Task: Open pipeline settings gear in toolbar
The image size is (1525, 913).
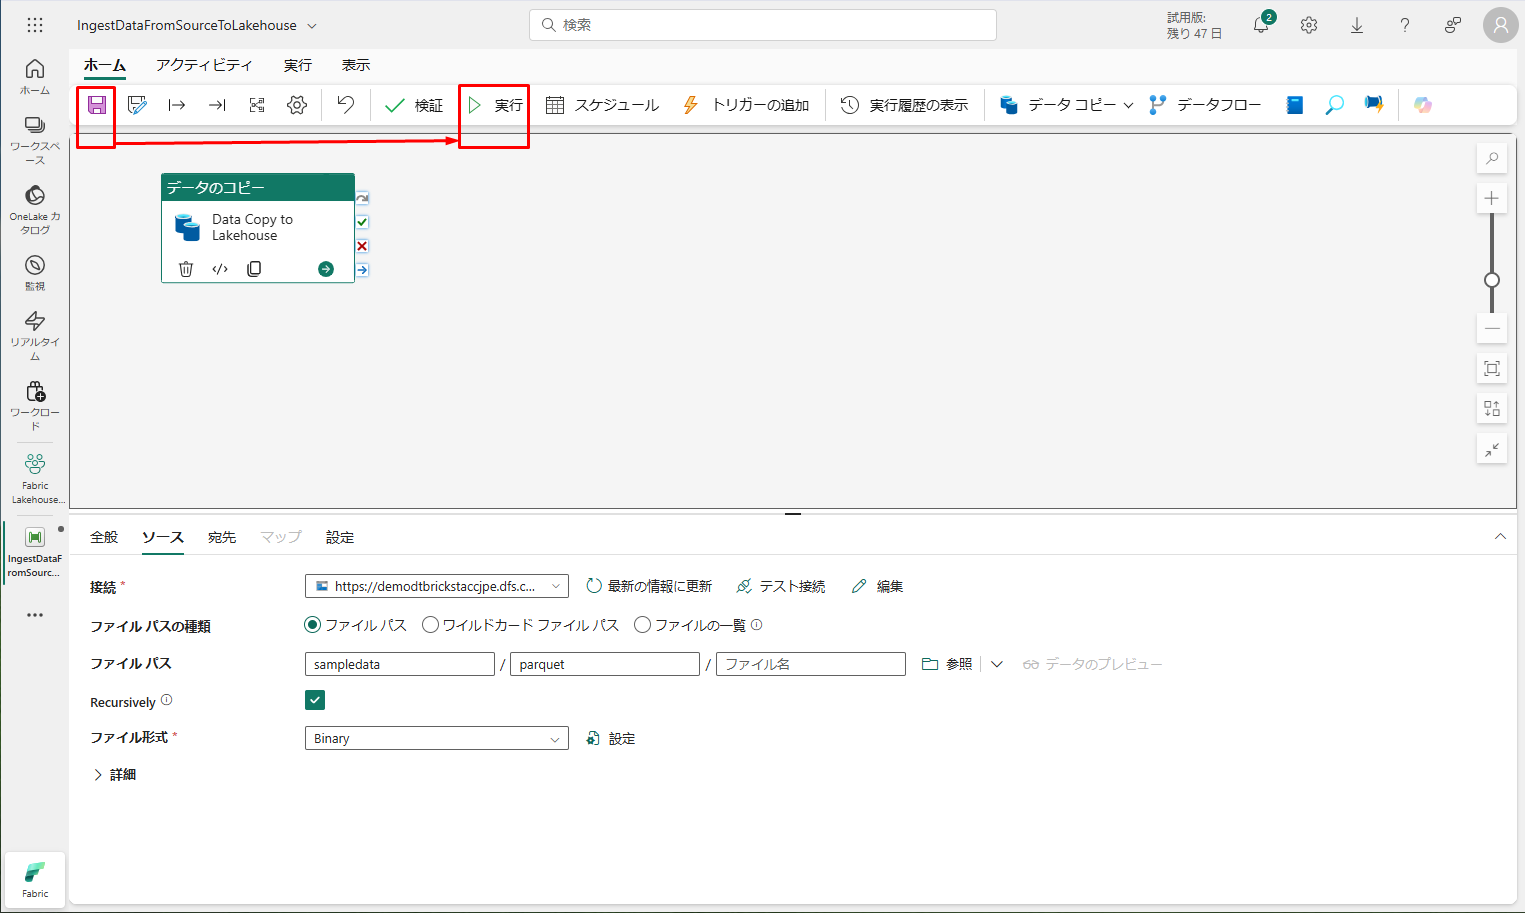Action: (x=297, y=105)
